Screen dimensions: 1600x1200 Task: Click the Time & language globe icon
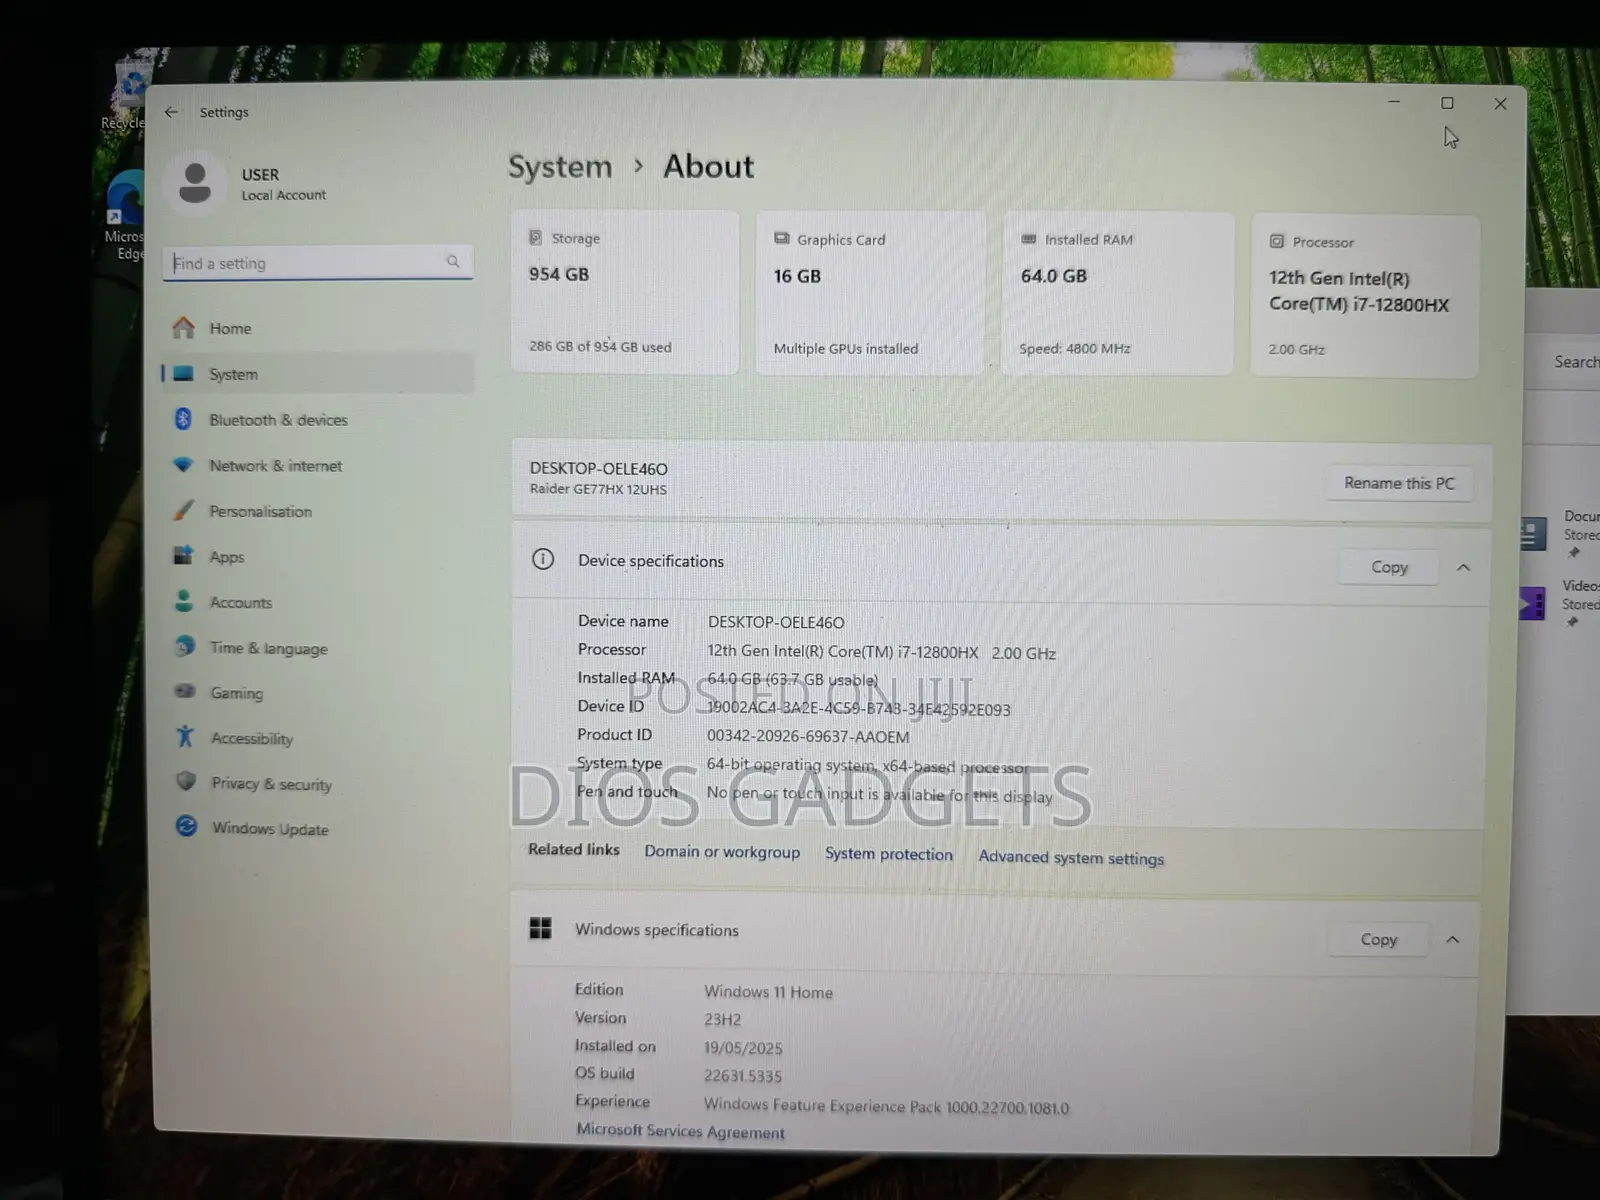click(185, 646)
